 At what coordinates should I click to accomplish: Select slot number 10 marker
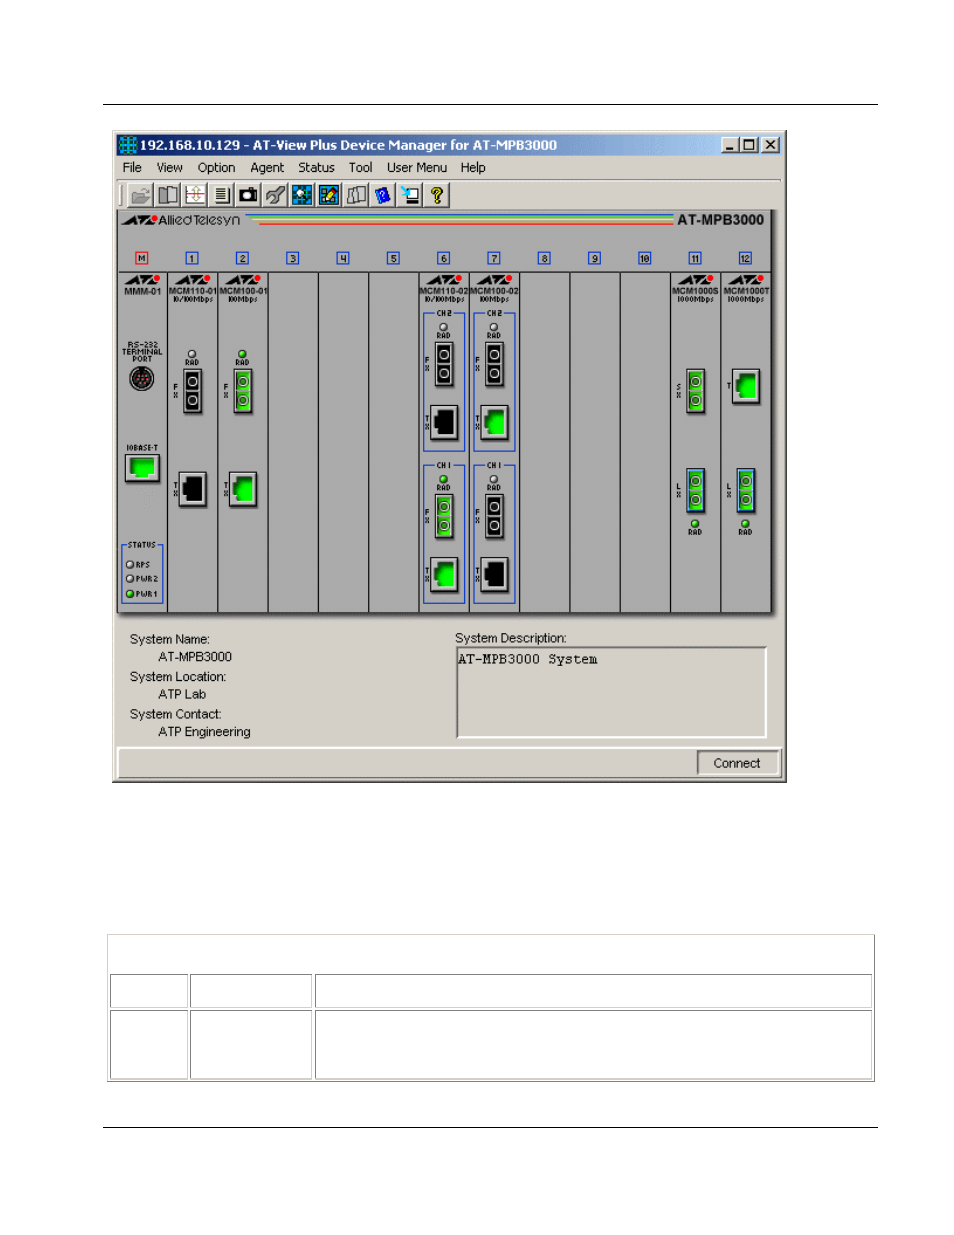tap(645, 258)
